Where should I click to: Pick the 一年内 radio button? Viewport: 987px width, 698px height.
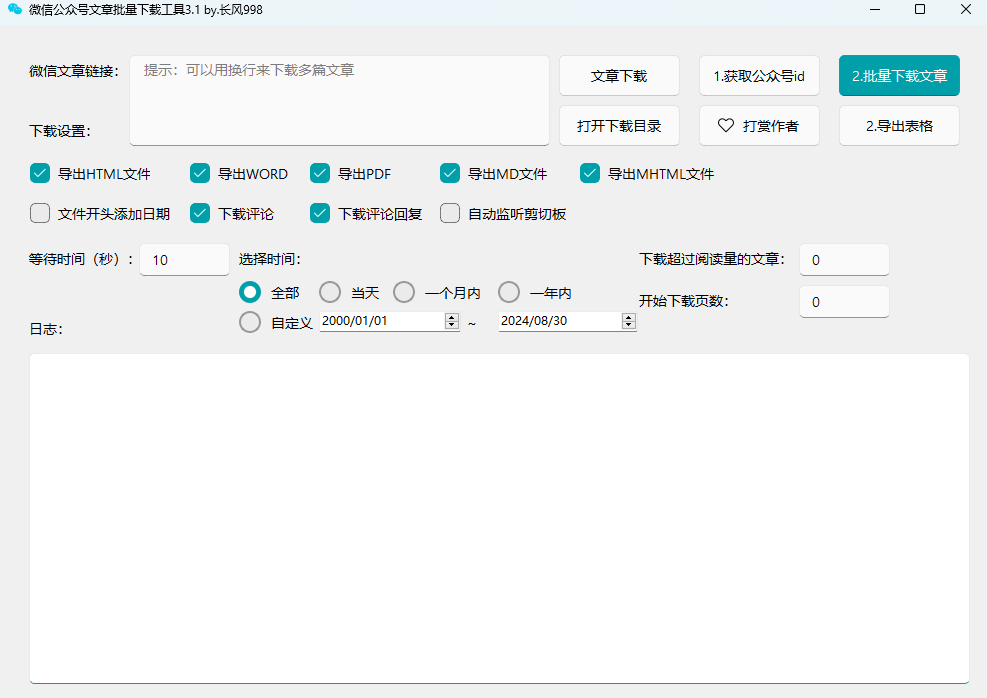click(x=509, y=292)
